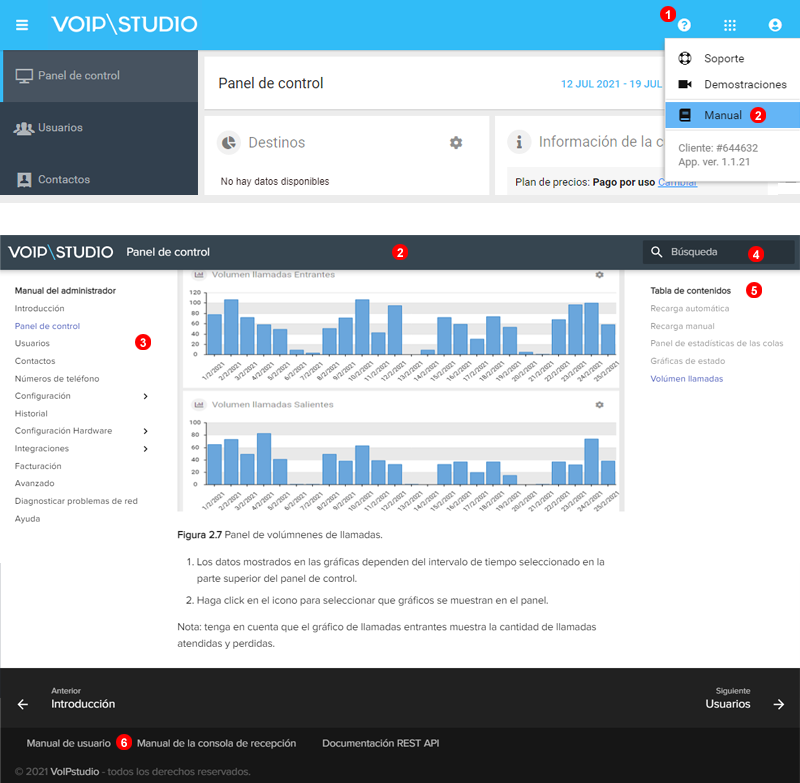Open Panel de control in manual navigation

[x=47, y=326]
